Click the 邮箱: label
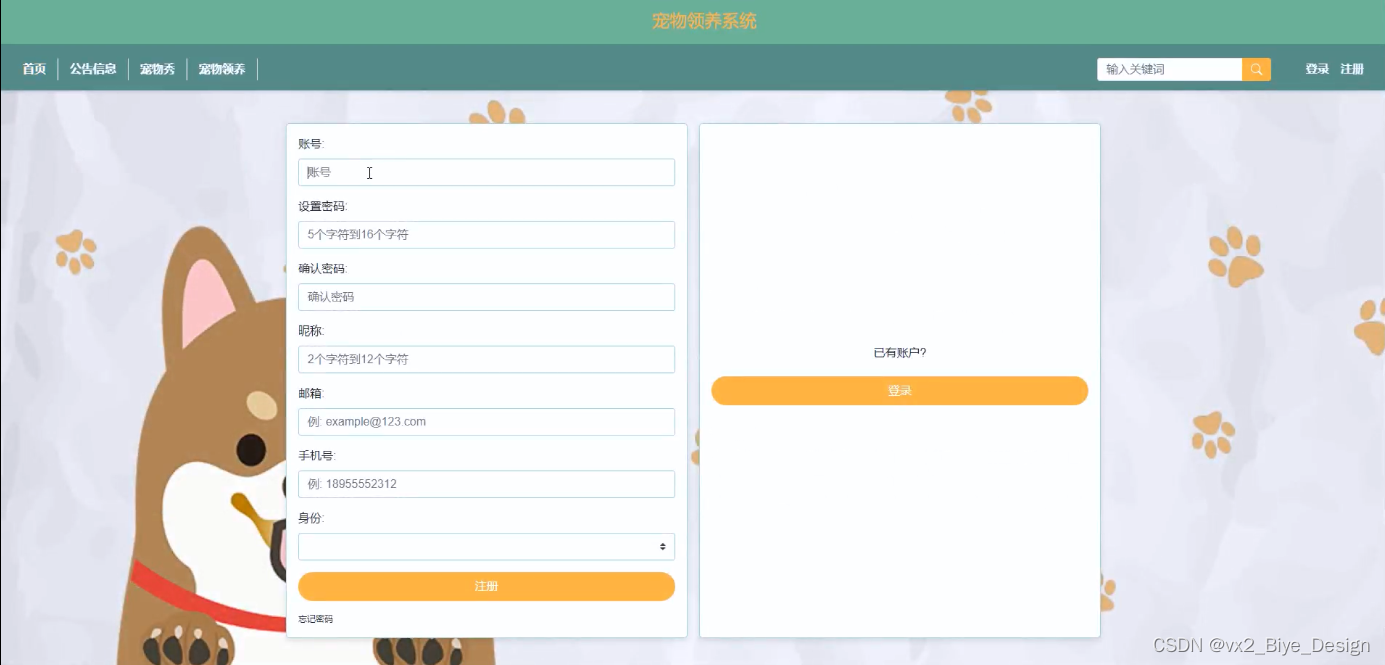 click(311, 394)
